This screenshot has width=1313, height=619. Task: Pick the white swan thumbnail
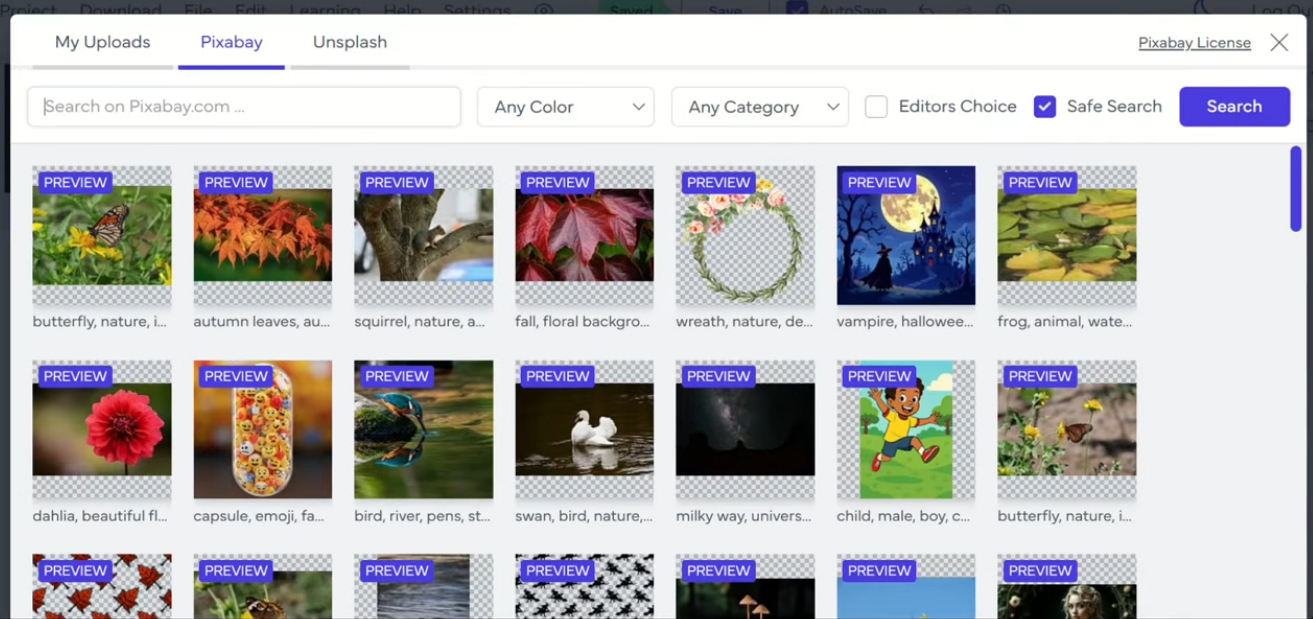click(584, 429)
